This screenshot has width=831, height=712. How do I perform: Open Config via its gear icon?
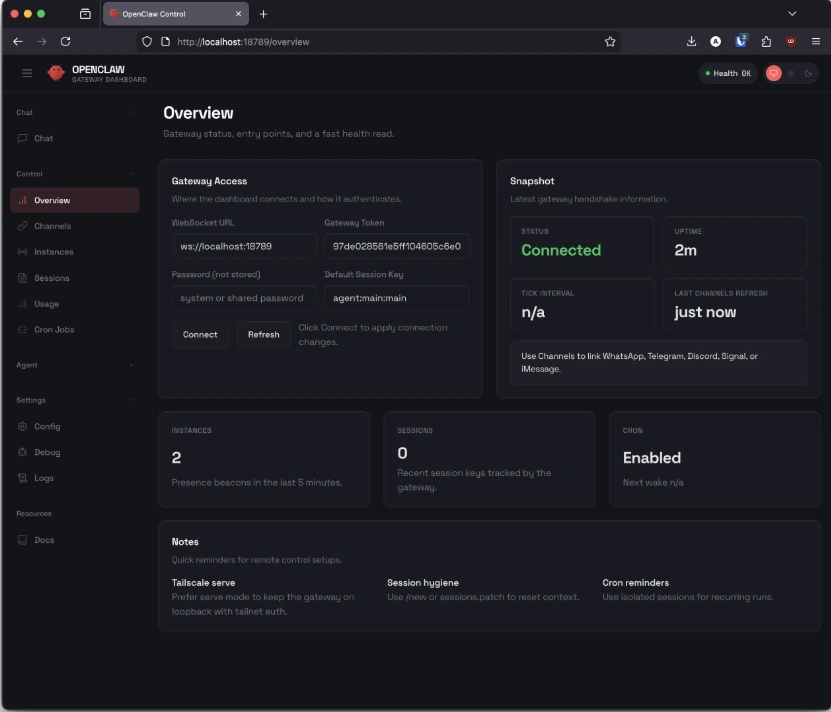(x=22, y=426)
